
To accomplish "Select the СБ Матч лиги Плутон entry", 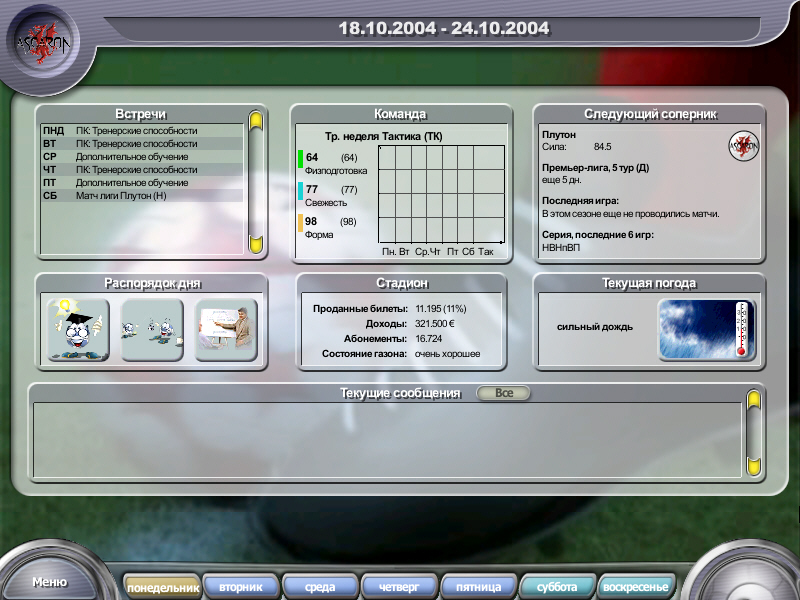I will tap(140, 196).
